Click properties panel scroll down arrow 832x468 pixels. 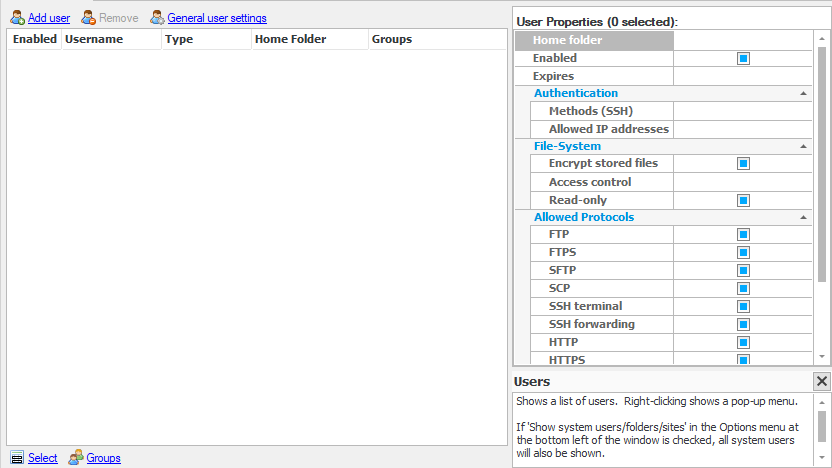[822, 357]
